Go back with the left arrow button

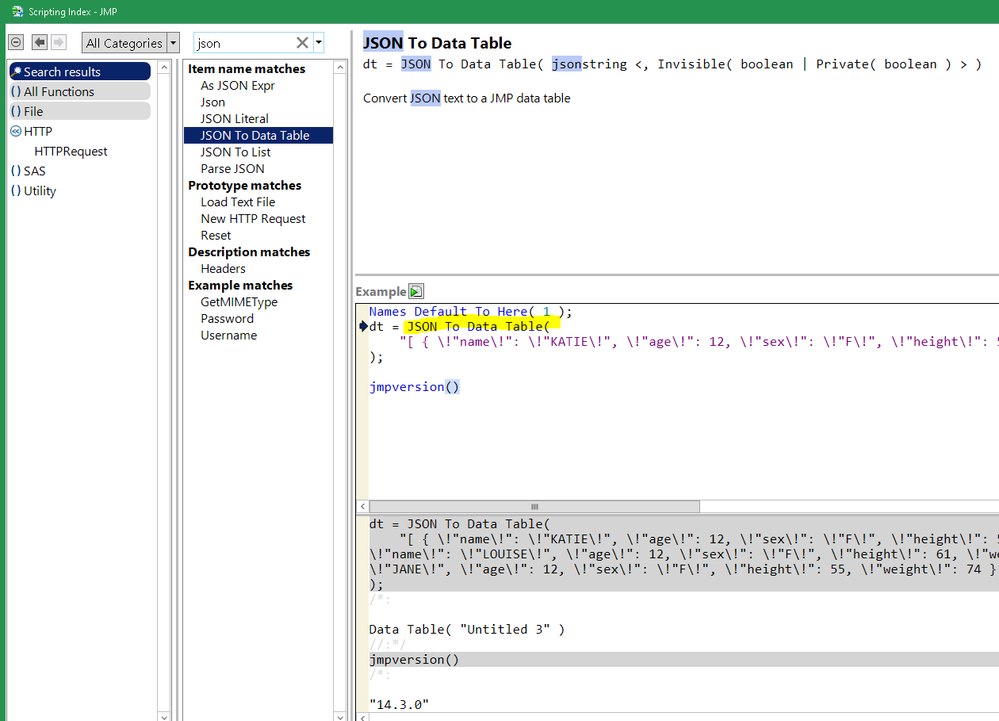[40, 42]
